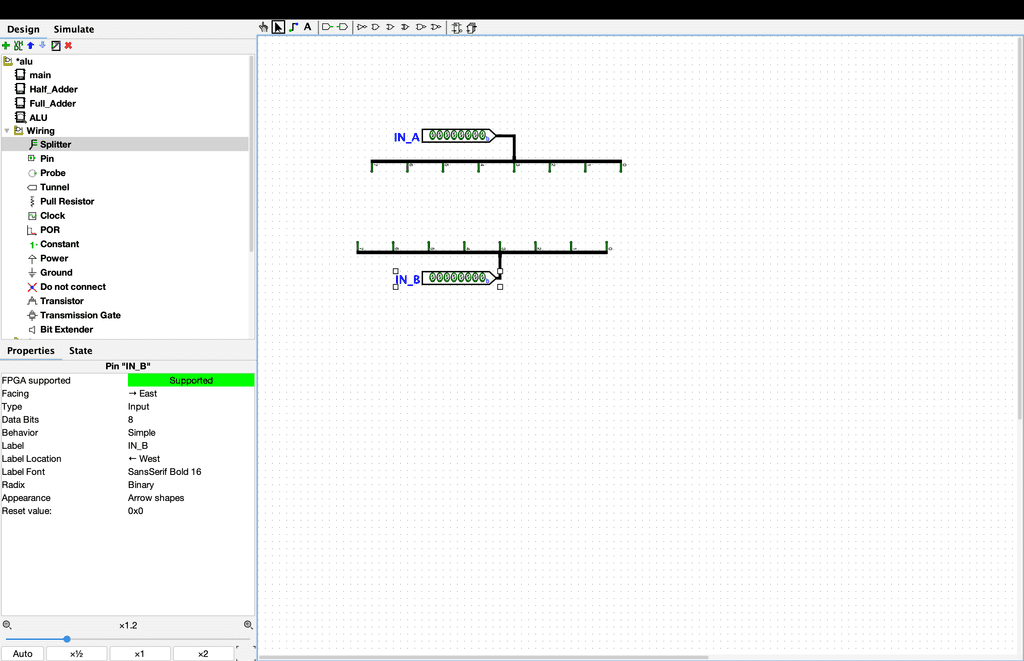Click the Auto zoom button

23,654
